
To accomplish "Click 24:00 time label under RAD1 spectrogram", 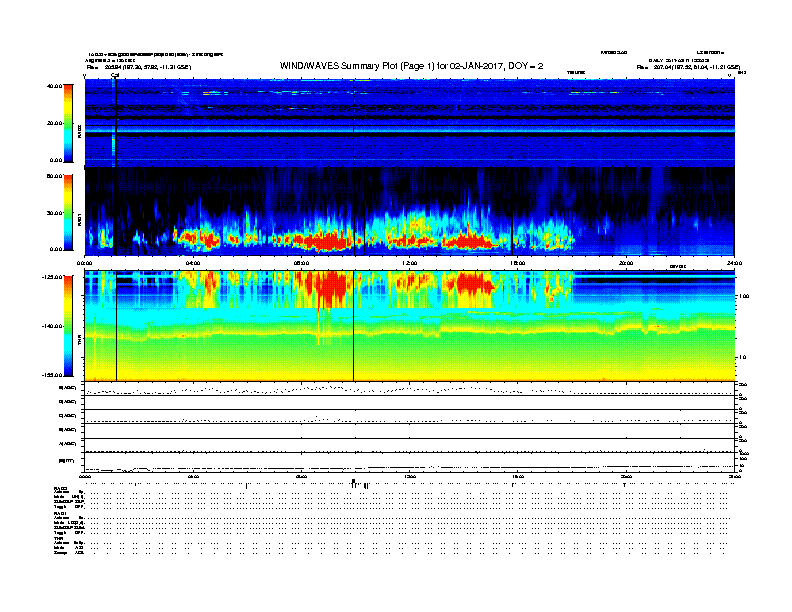I will pyautogui.click(x=734, y=263).
